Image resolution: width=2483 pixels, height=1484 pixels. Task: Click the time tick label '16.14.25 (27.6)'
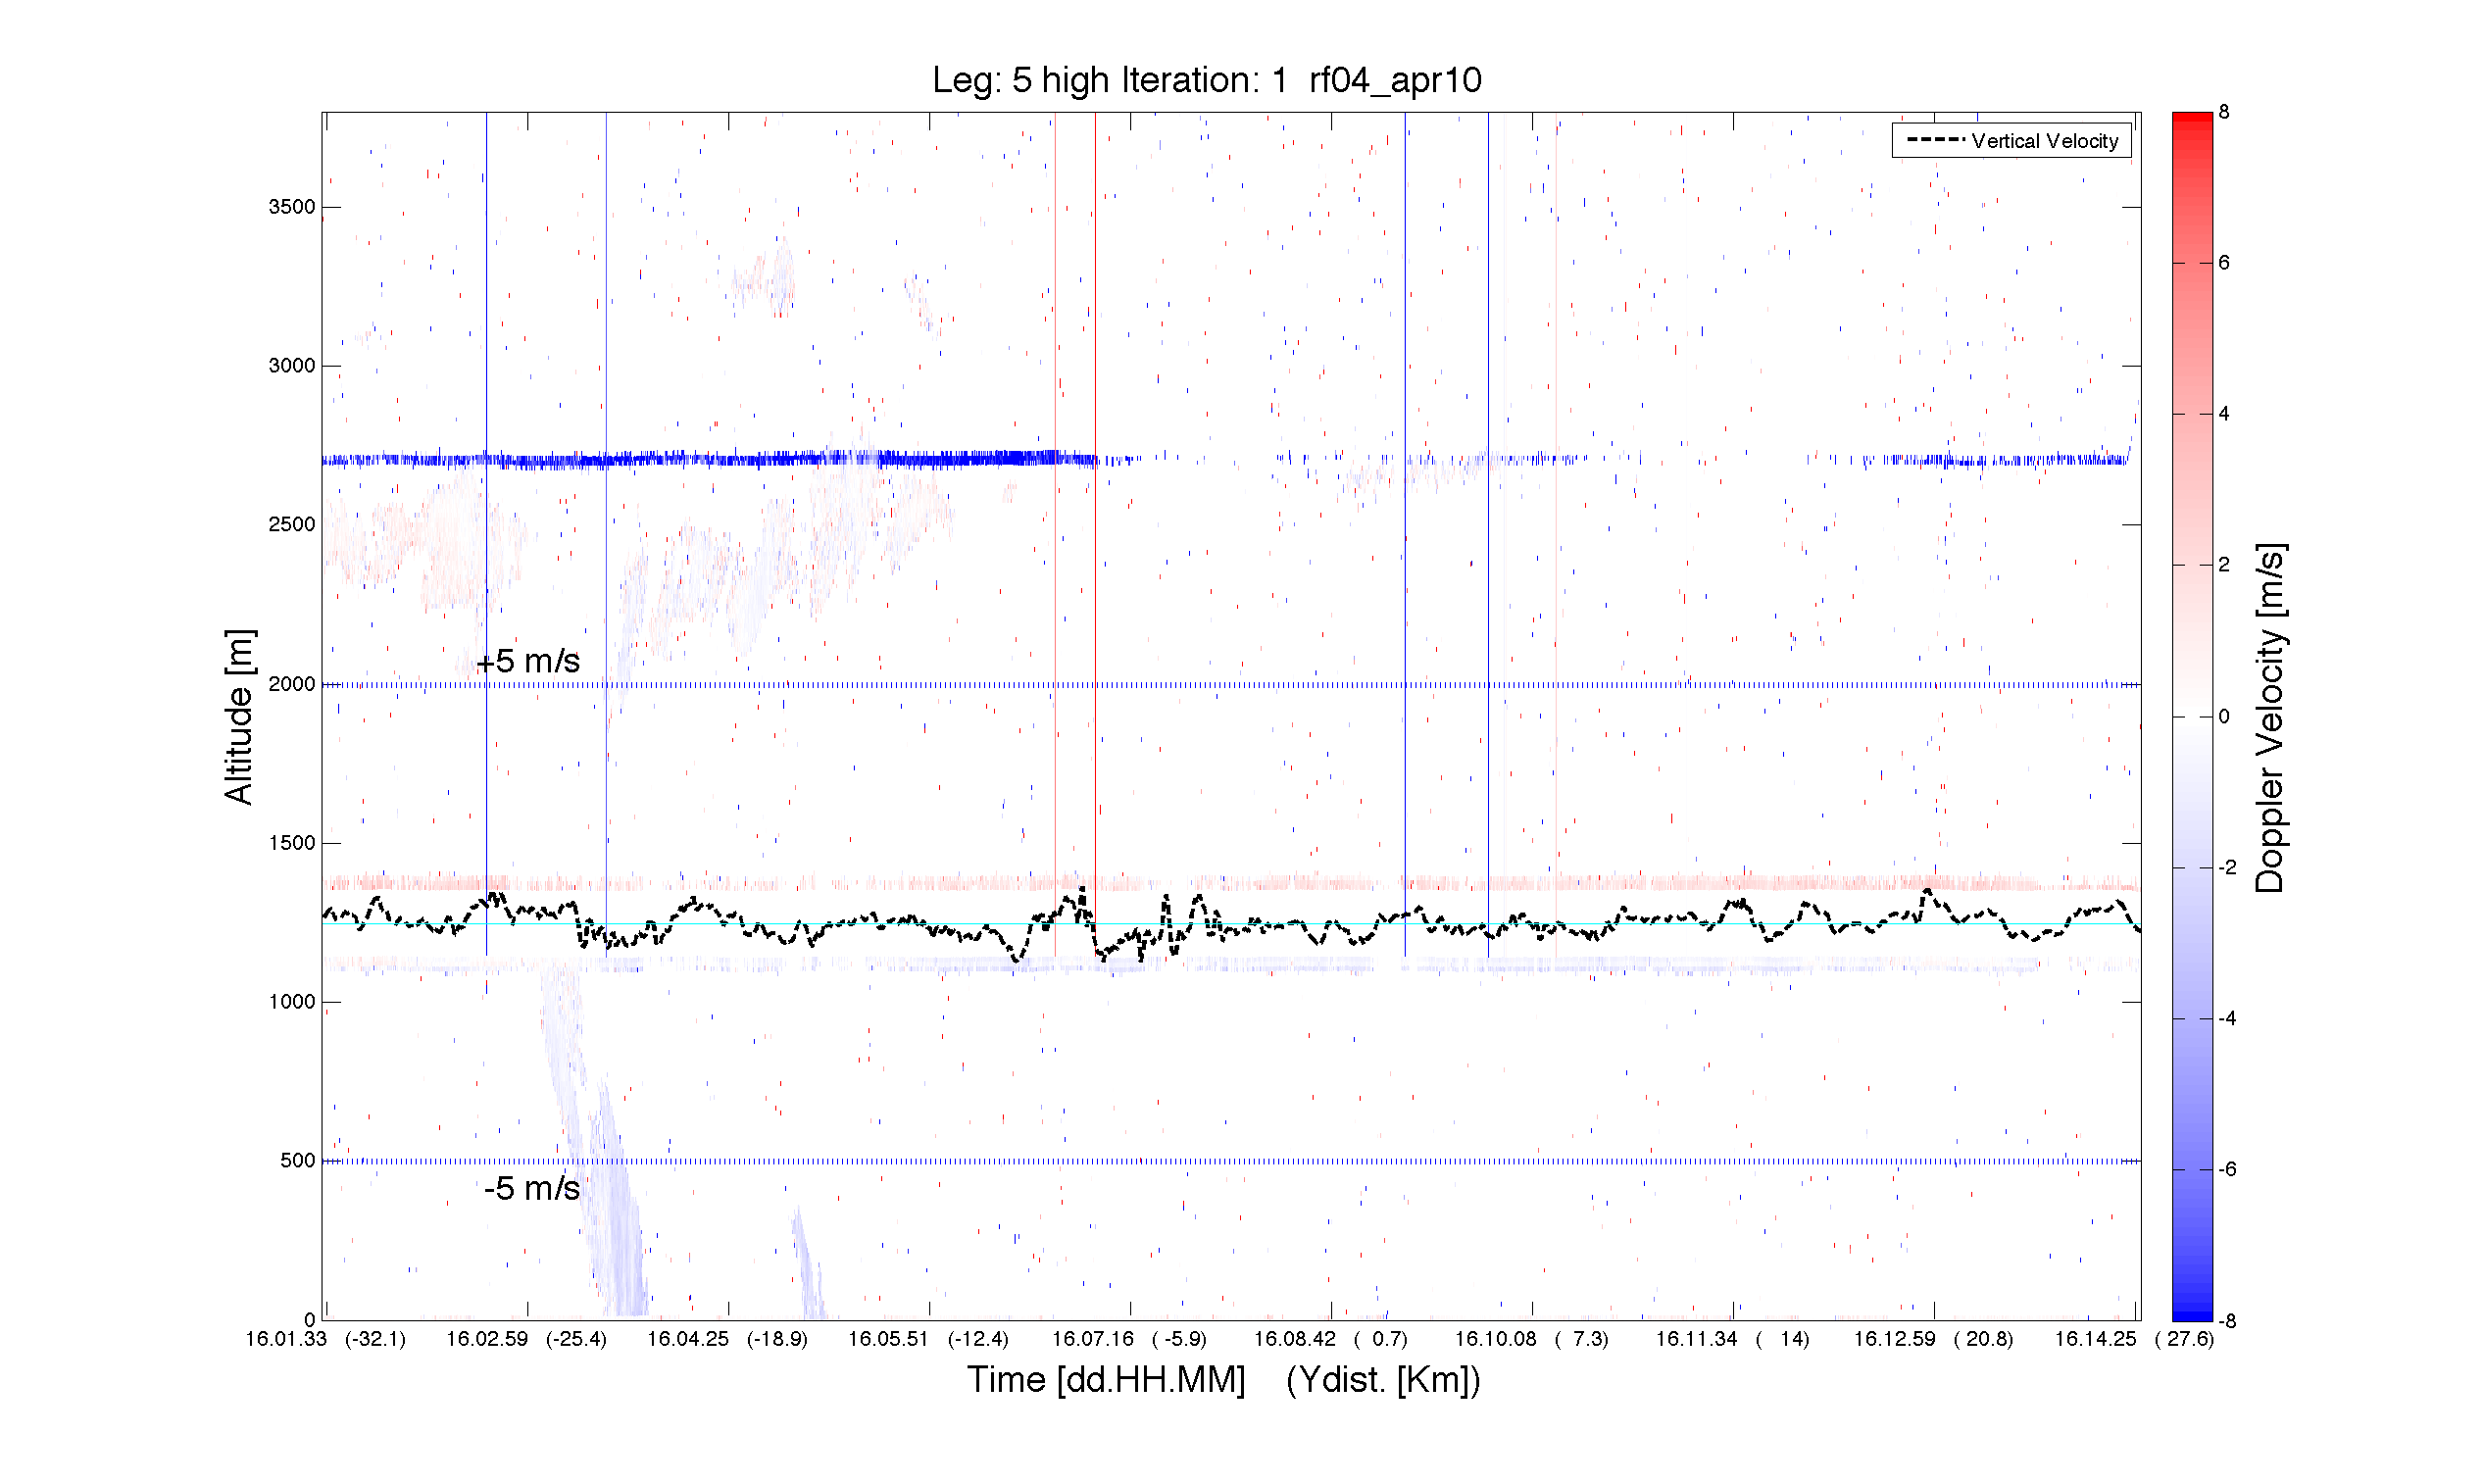(2135, 1339)
